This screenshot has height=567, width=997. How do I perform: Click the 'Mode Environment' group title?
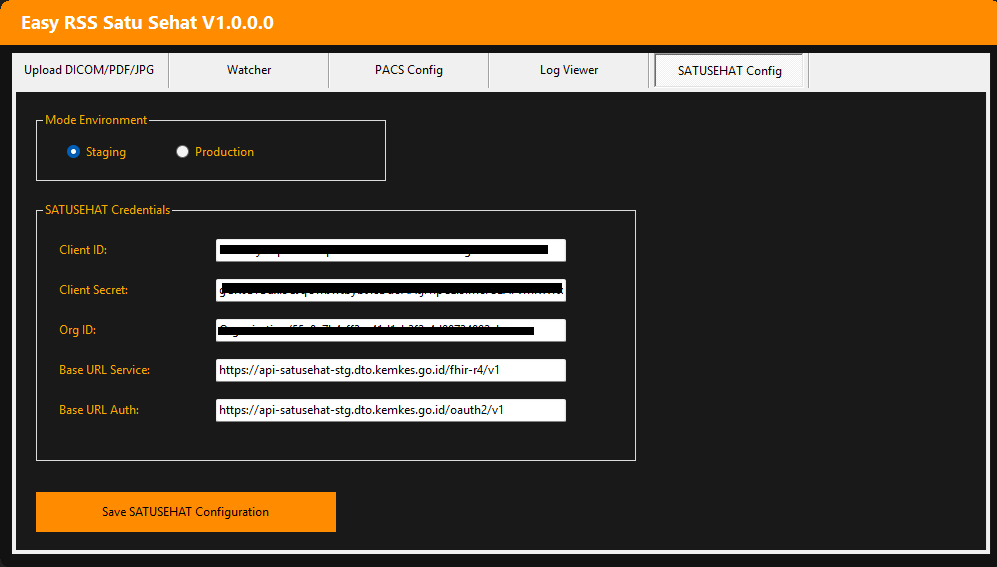(x=96, y=120)
